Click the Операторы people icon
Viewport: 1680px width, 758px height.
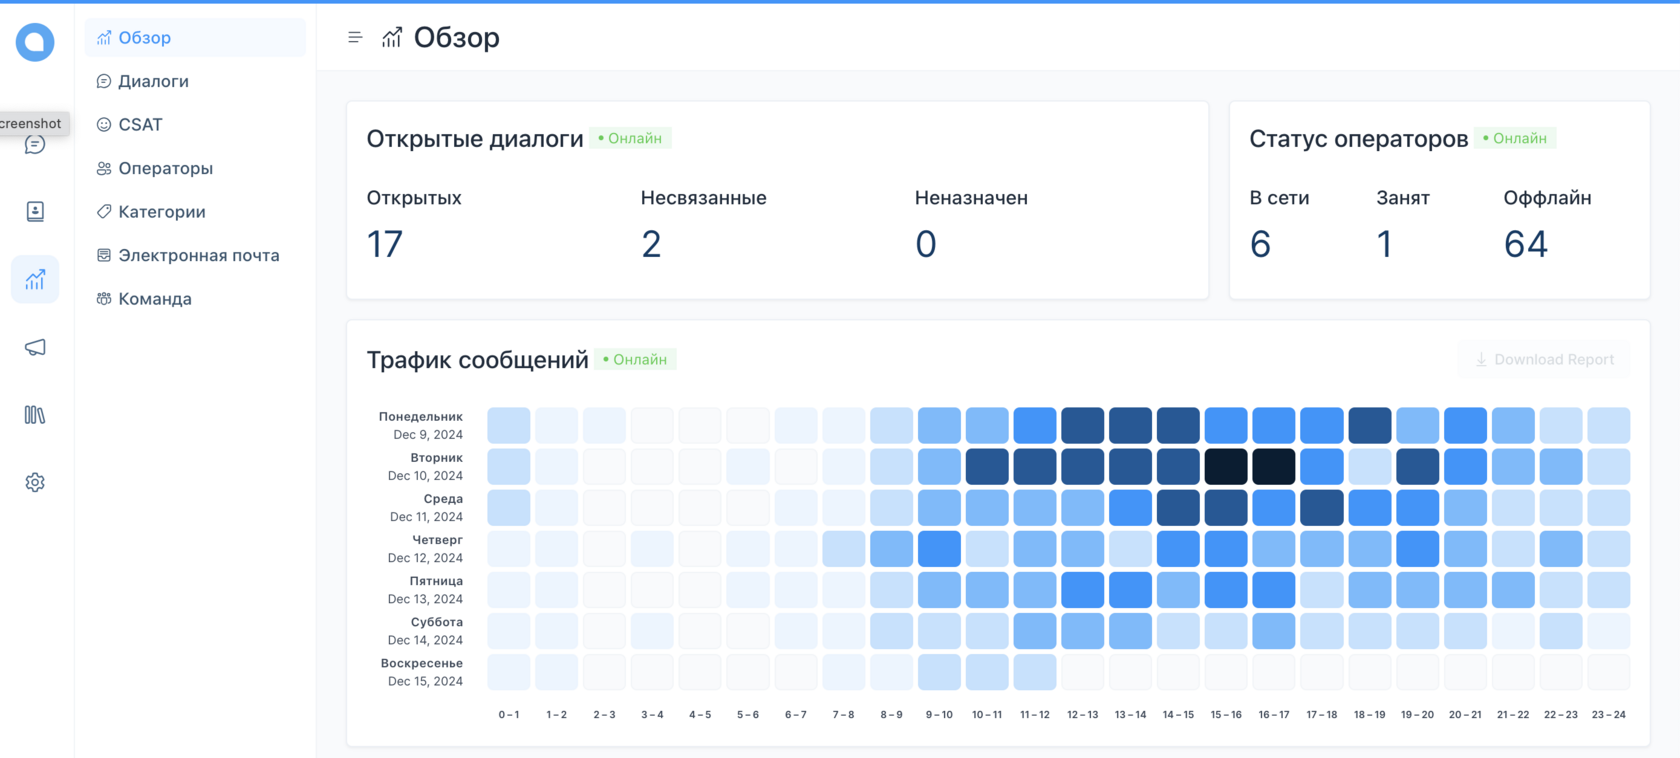104,168
